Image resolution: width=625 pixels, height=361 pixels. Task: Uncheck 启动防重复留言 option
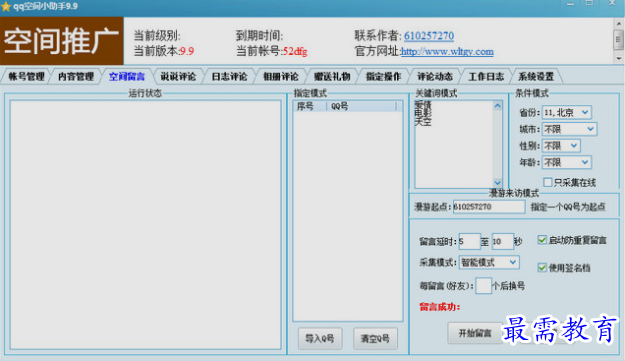tap(542, 240)
